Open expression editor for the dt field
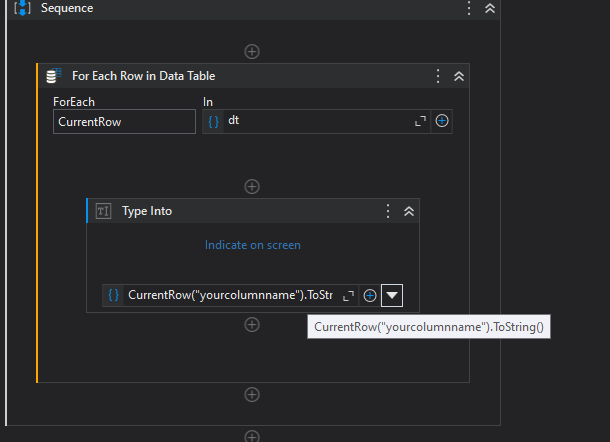The height and width of the screenshot is (442, 610). click(420, 121)
